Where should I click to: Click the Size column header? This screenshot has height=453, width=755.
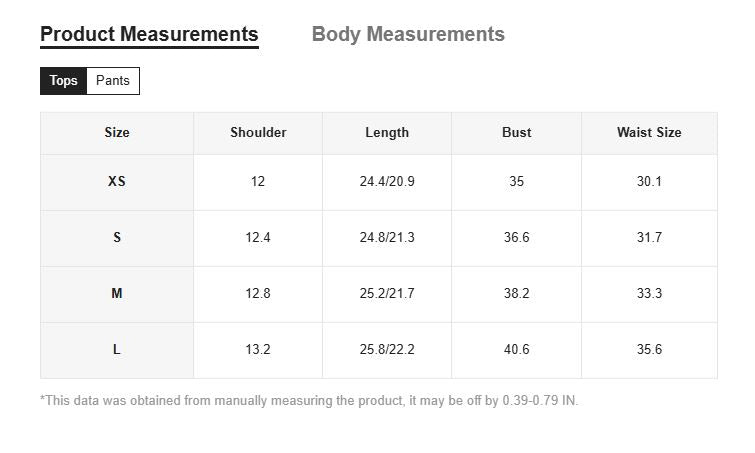[117, 132]
